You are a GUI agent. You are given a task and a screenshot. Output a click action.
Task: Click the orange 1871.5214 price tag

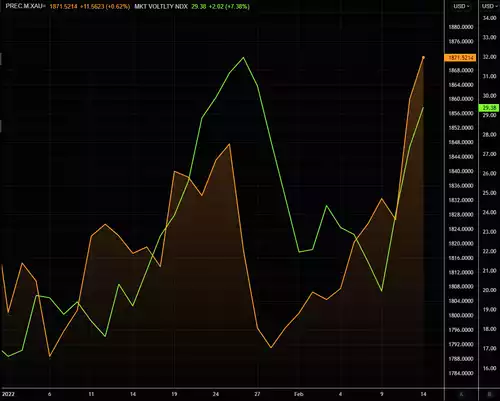tap(460, 58)
